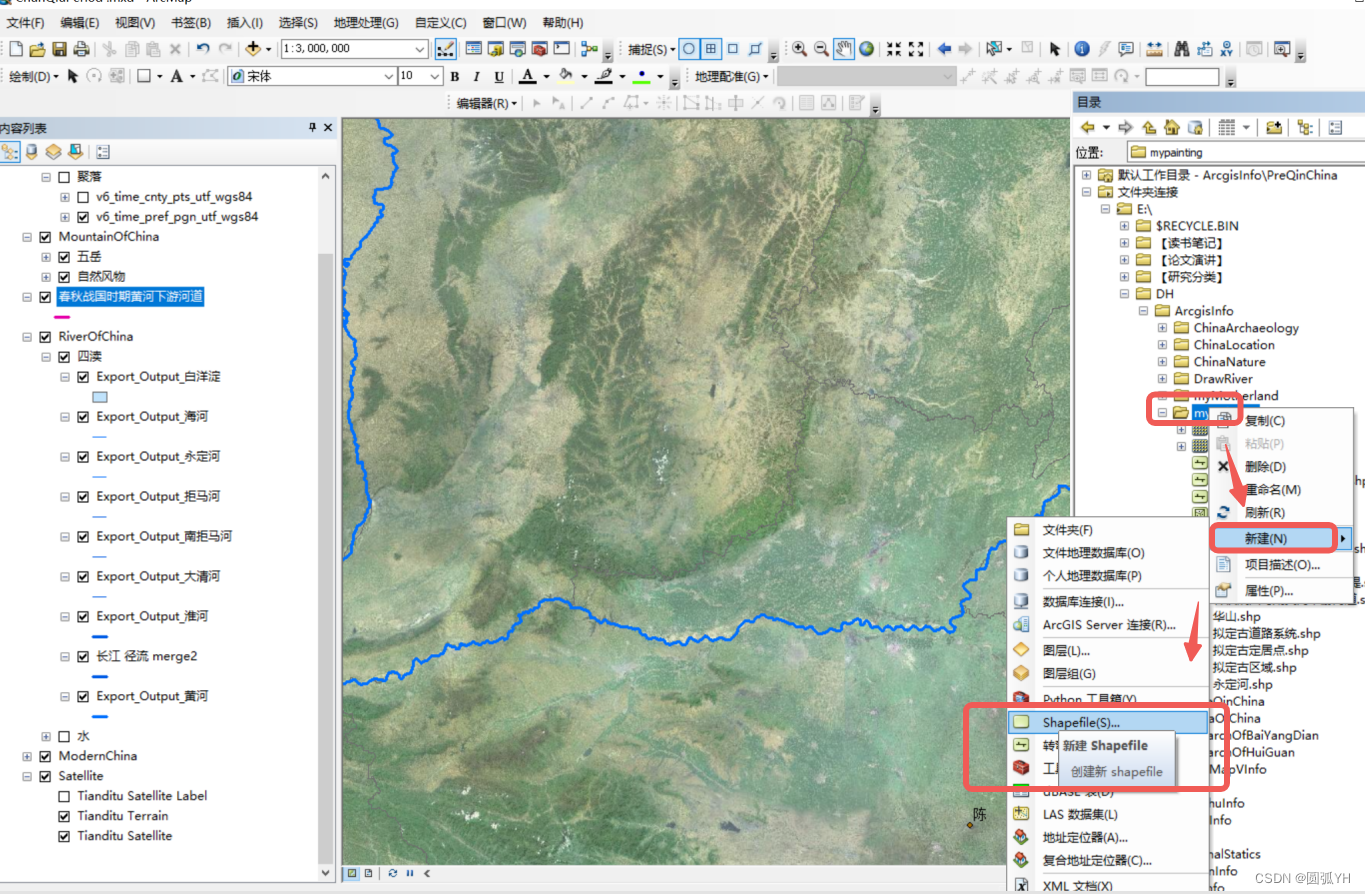Save the map with the floppy disk icon

tap(59, 48)
